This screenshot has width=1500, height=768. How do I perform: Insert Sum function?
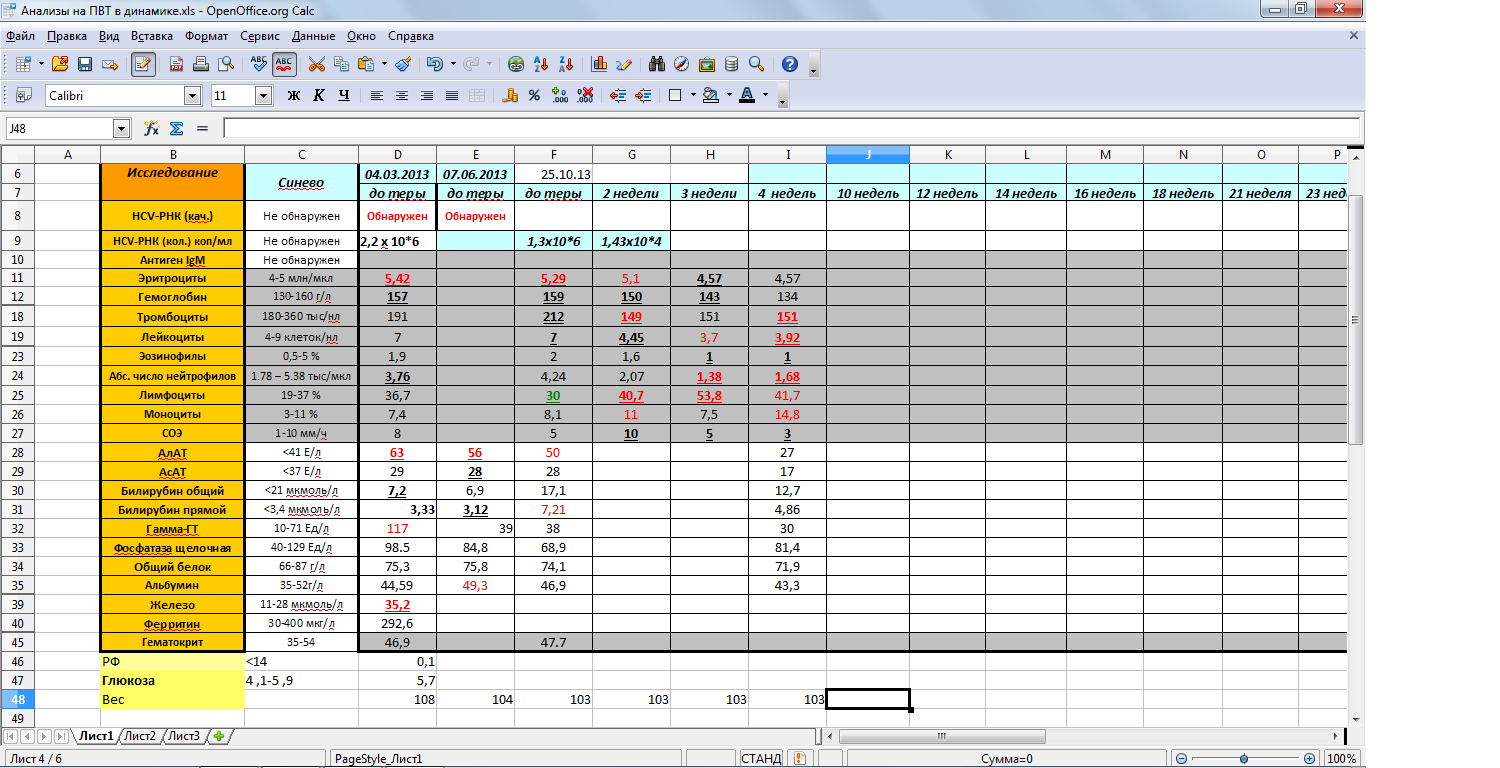[177, 129]
